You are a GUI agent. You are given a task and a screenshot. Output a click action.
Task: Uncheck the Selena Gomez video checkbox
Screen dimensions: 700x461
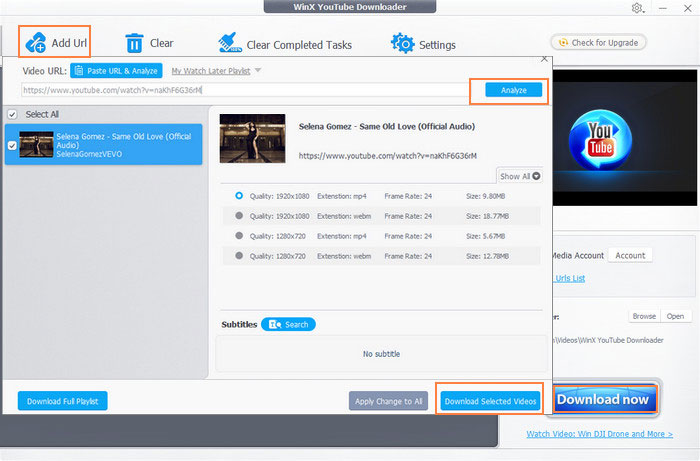coord(12,145)
